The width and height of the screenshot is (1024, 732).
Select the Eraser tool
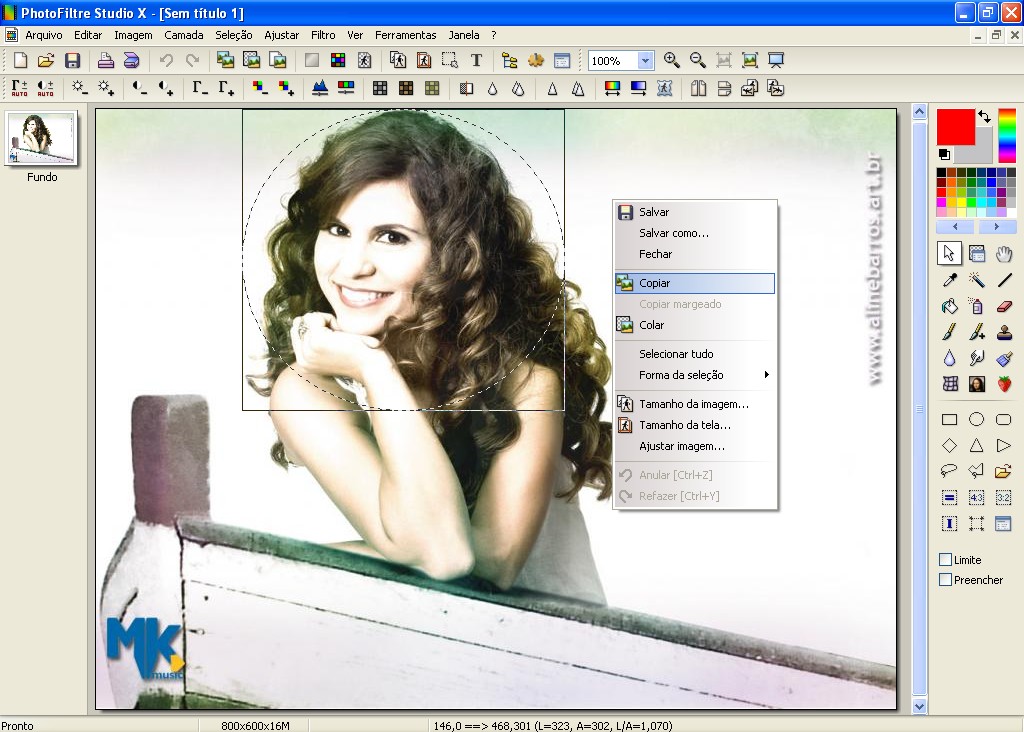coord(1003,306)
